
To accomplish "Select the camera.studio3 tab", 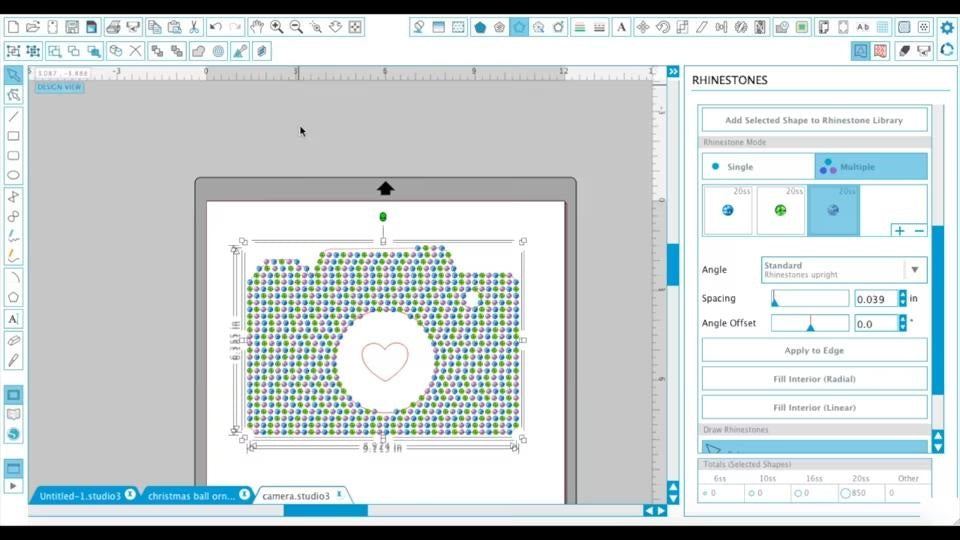I will 296,496.
